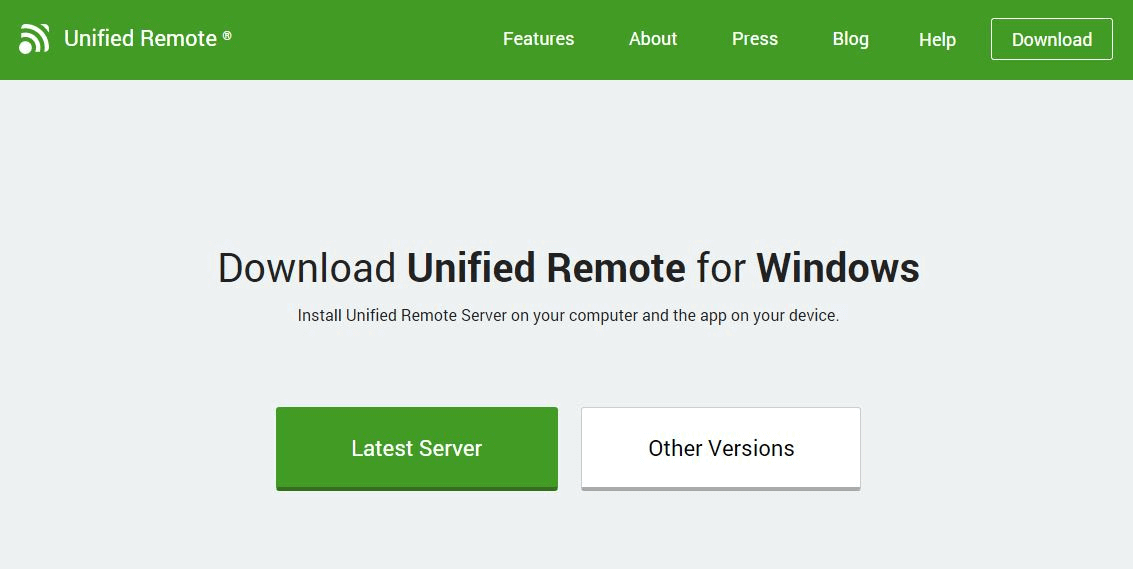Click the Download button in header
The width and height of the screenshot is (1133, 569).
pyautogui.click(x=1051, y=39)
